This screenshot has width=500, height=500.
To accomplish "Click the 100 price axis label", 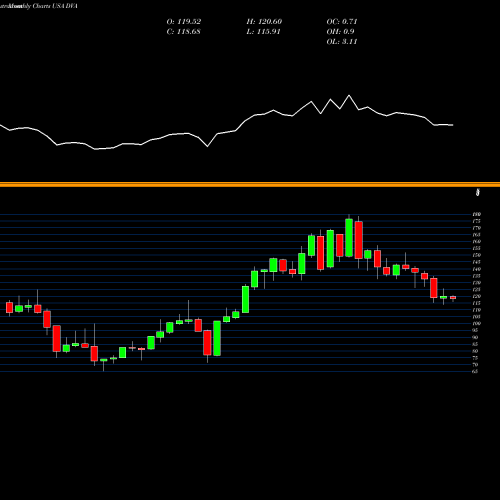I will tap(476, 323).
